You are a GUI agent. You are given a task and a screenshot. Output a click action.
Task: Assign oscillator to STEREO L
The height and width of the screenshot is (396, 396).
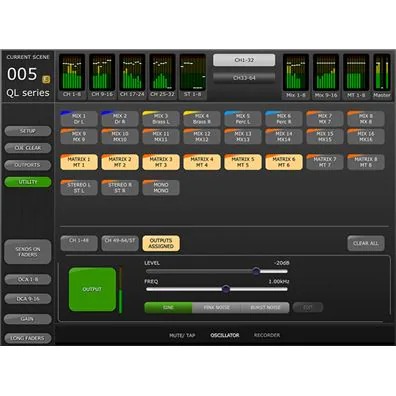coord(79,187)
